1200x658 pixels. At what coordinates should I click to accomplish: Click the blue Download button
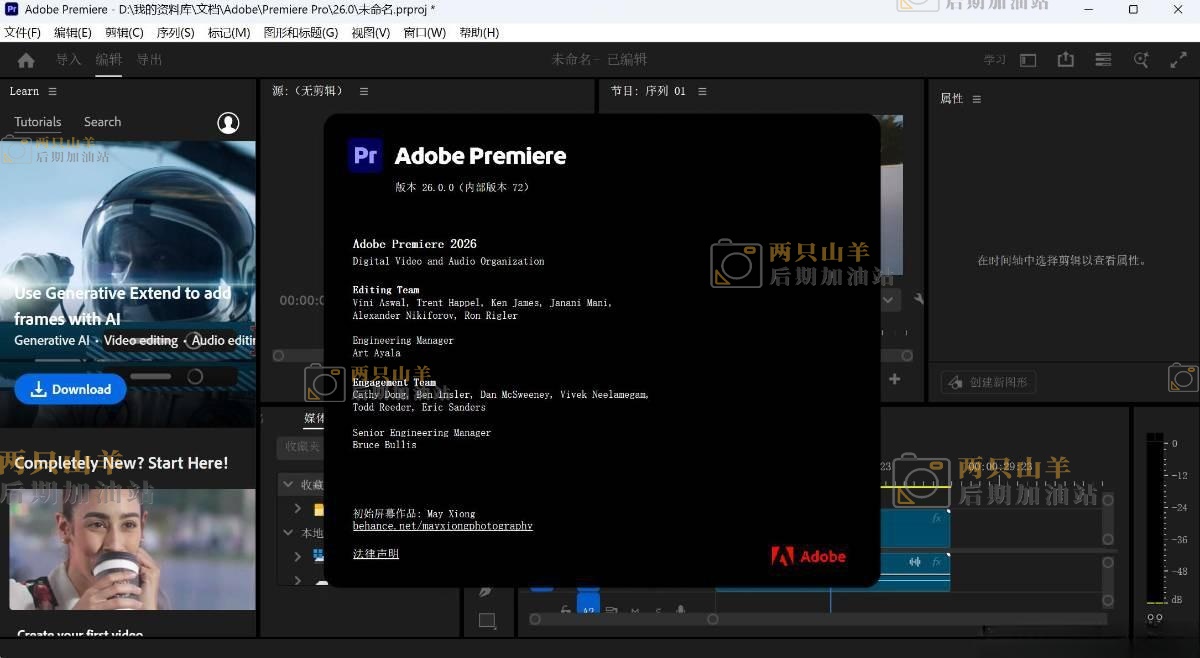pos(70,389)
